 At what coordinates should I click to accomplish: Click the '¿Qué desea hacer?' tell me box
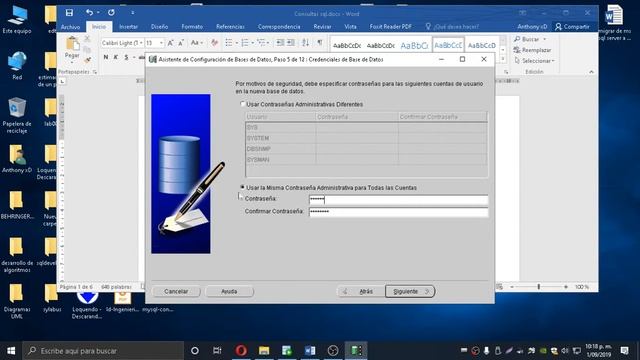452,27
